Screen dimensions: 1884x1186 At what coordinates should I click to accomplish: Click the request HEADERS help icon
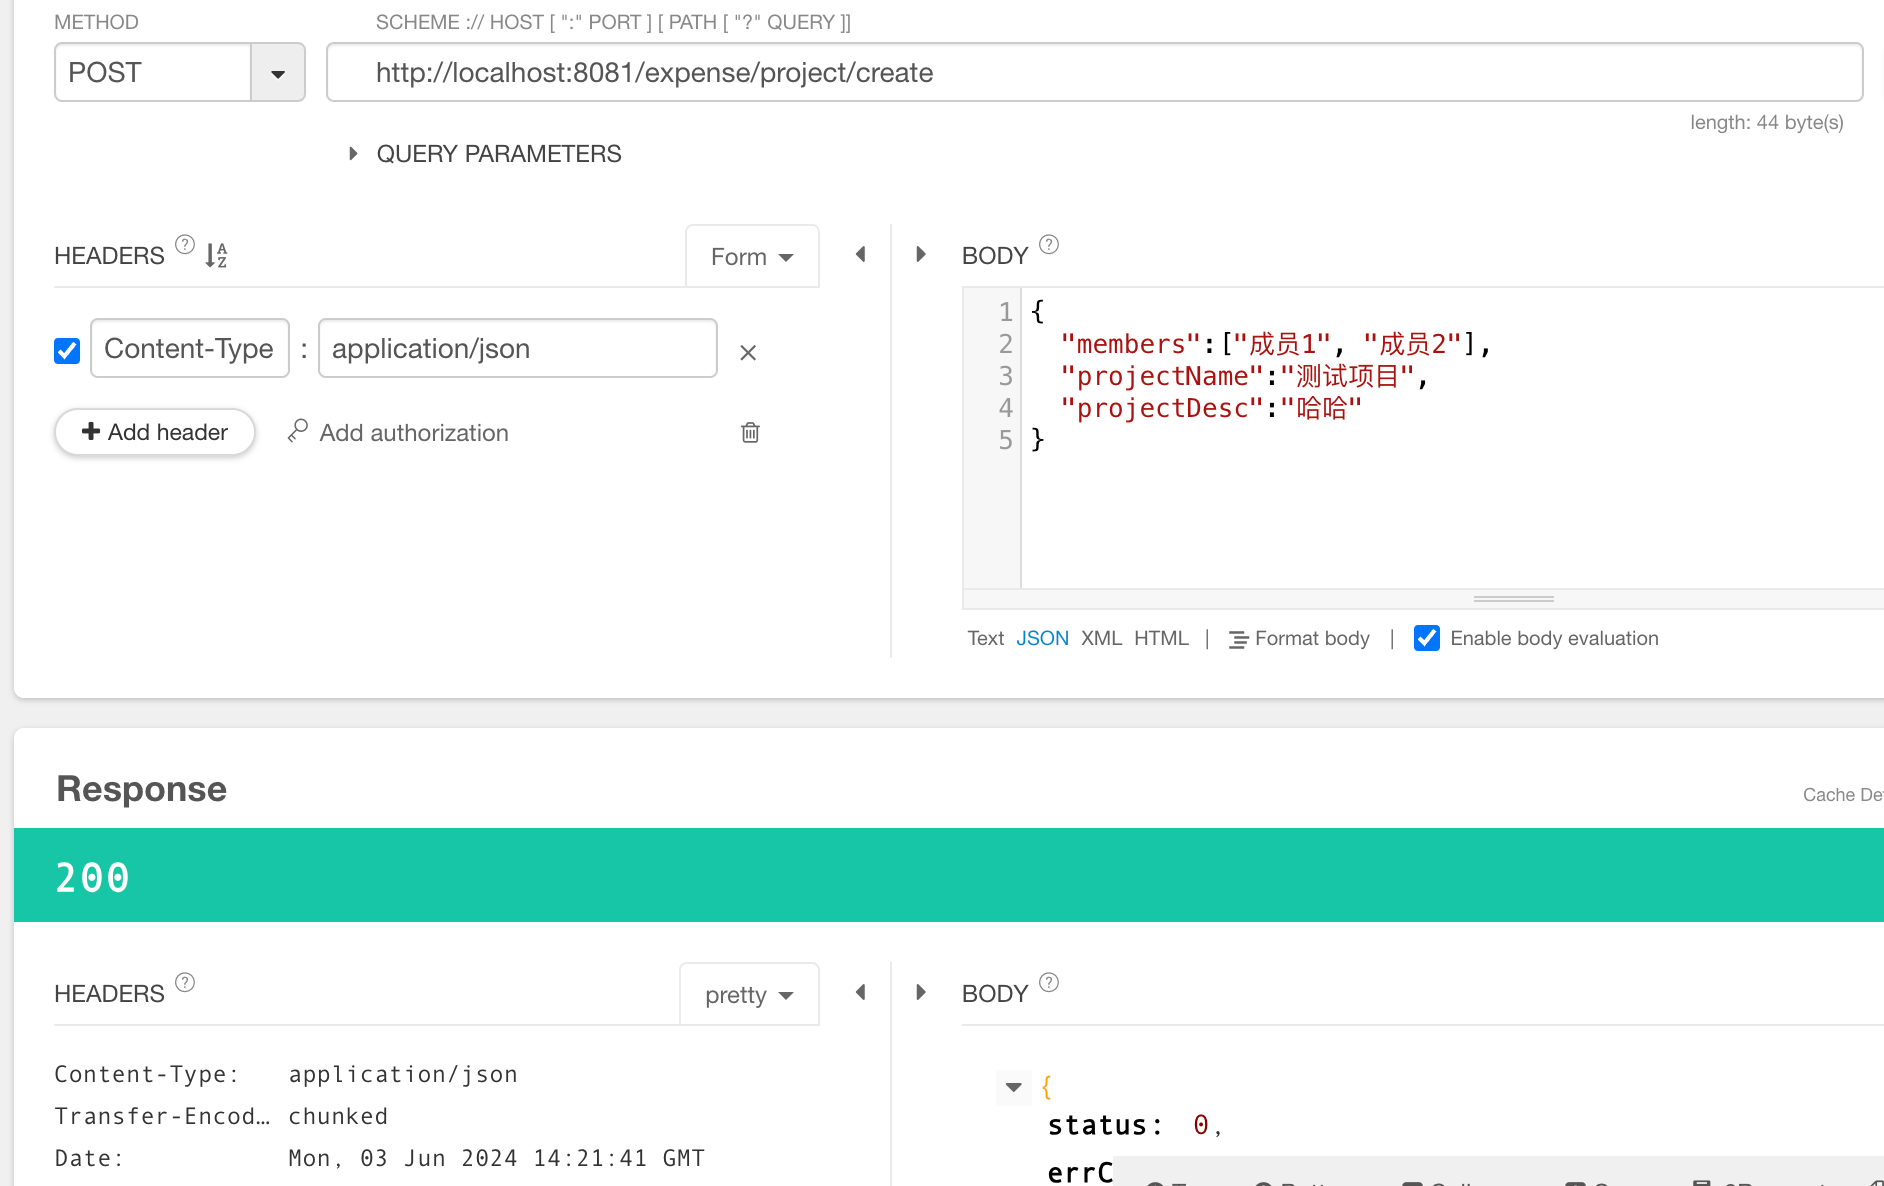[x=185, y=245]
